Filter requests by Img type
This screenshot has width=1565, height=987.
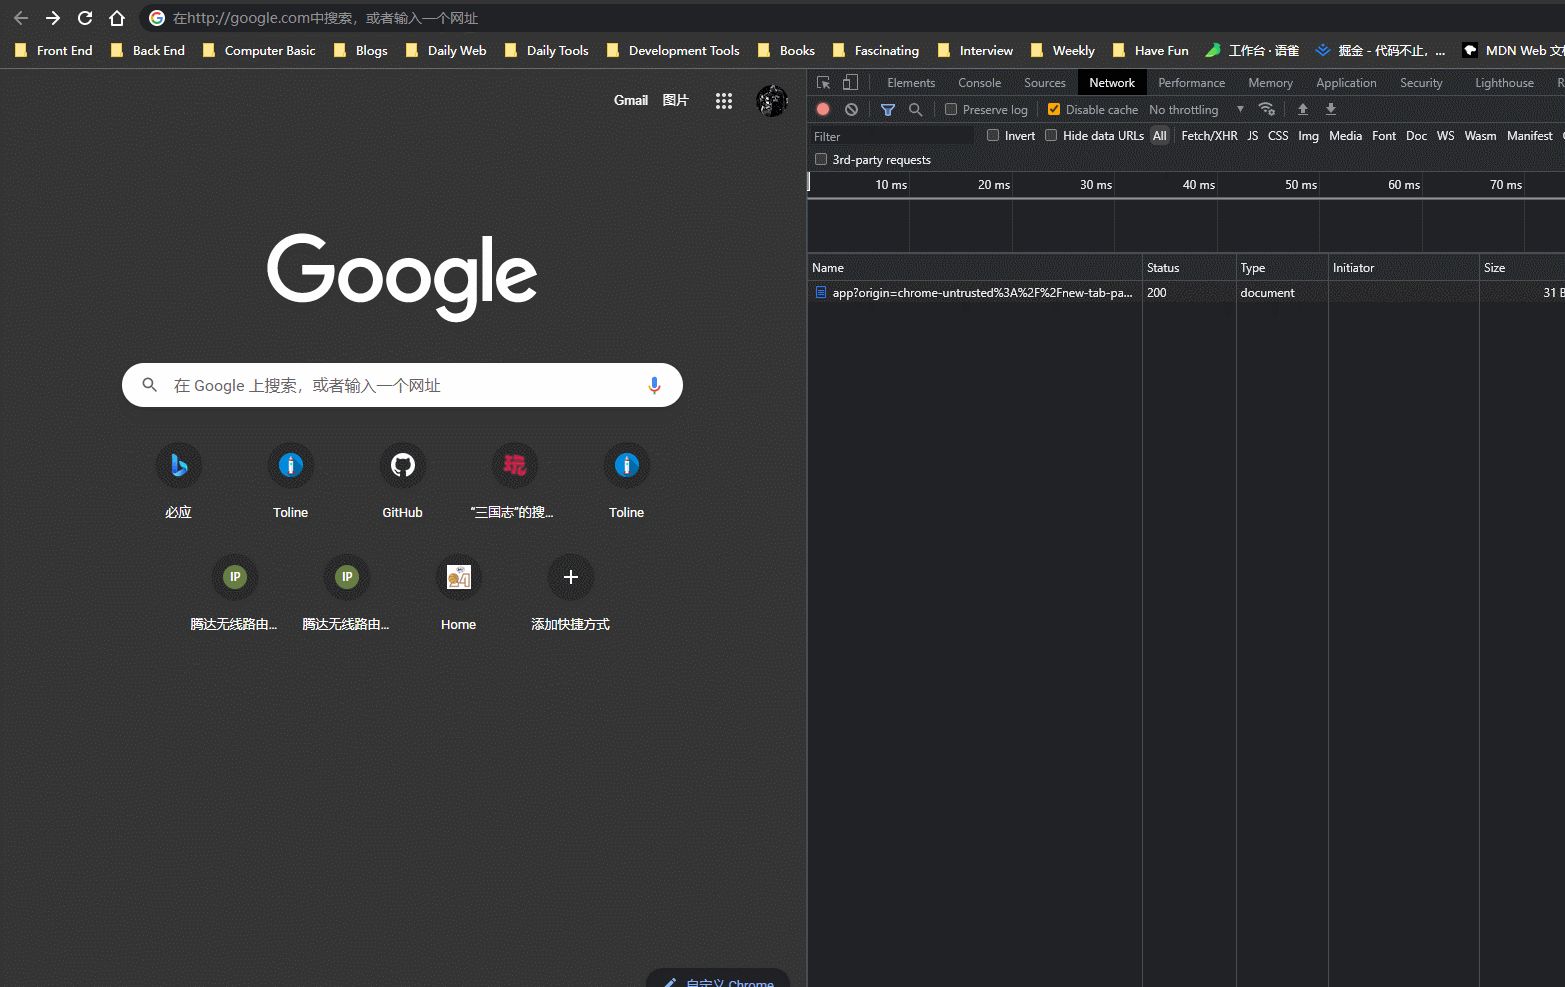pyautogui.click(x=1308, y=136)
